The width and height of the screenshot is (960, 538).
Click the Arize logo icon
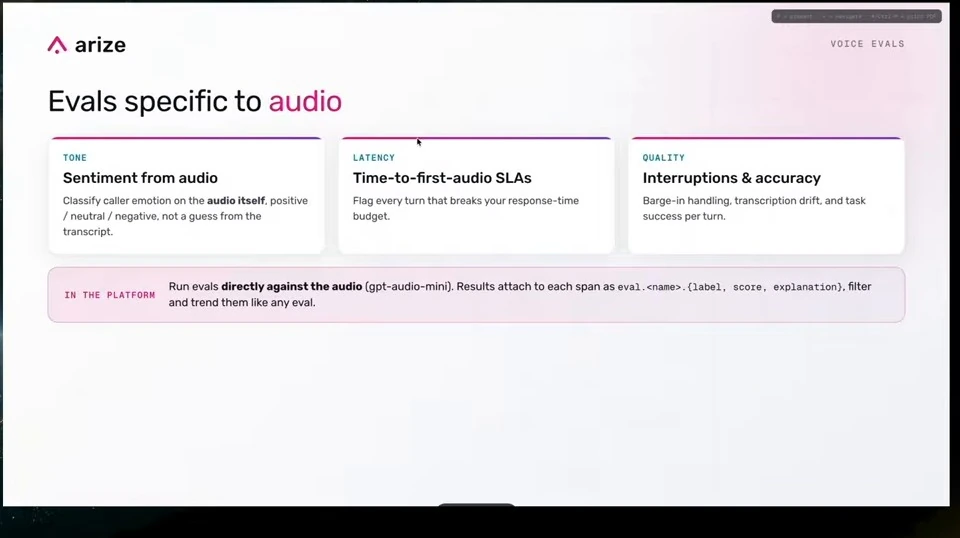(x=57, y=45)
